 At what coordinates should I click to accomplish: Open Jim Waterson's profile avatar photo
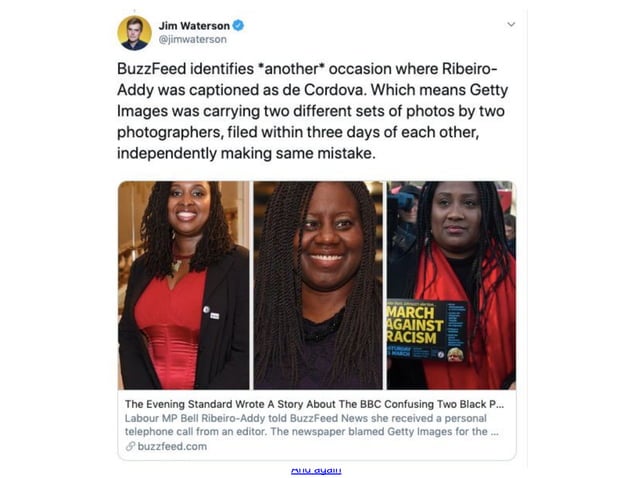point(134,33)
